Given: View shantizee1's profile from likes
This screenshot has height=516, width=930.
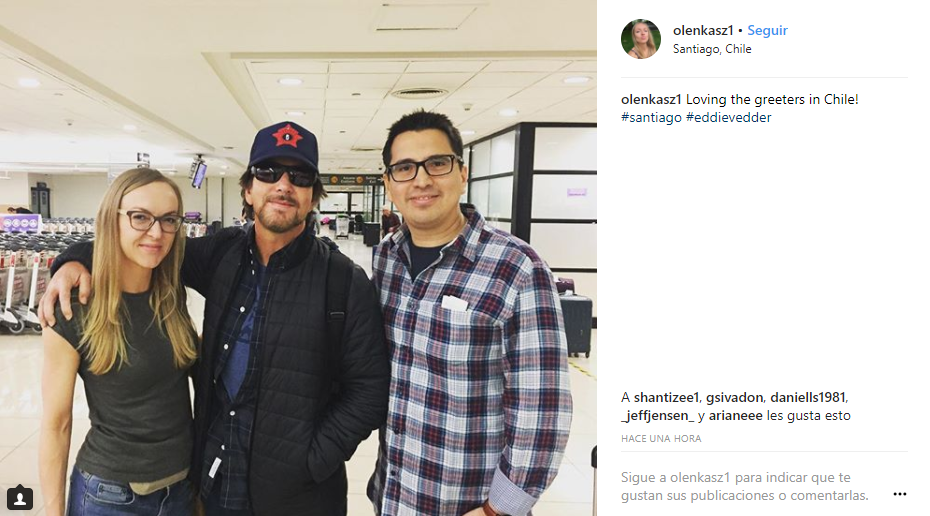Looking at the screenshot, I should (x=667, y=397).
